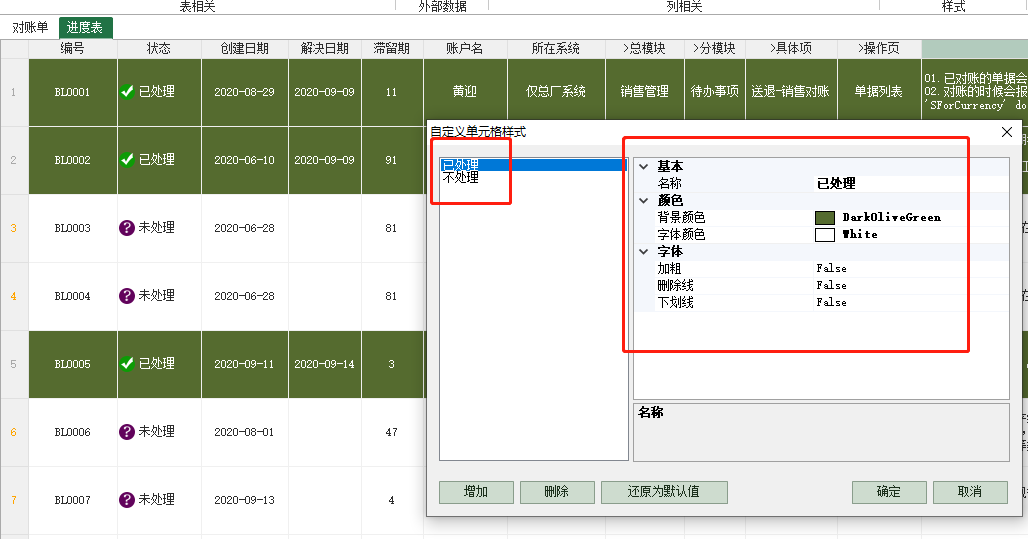Collapse the 颜色 property group
Image resolution: width=1028 pixels, height=539 pixels.
coord(644,200)
